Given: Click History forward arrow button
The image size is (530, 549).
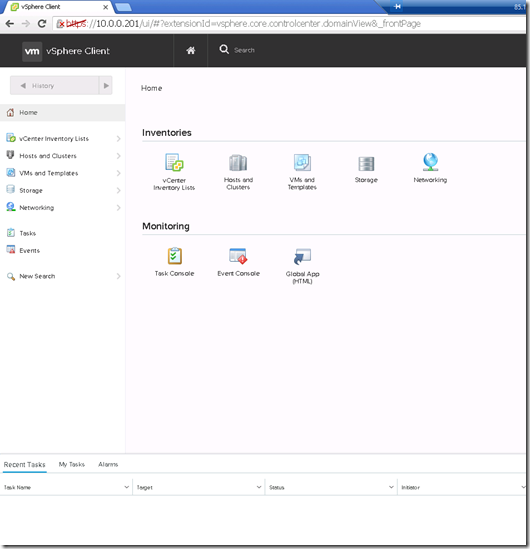Looking at the screenshot, I should point(106,85).
